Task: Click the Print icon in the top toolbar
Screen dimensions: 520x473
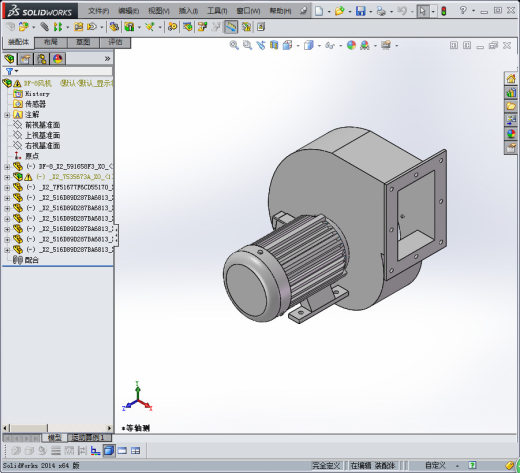Action: 381,11
